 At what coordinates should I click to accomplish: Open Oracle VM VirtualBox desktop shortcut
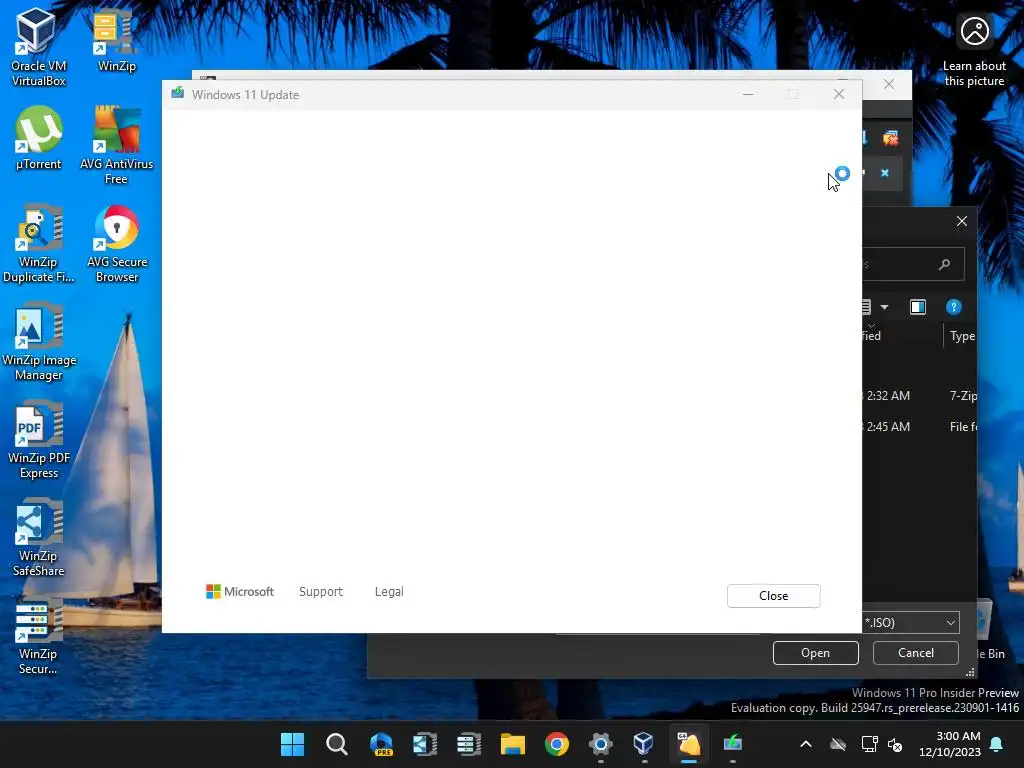[38, 47]
